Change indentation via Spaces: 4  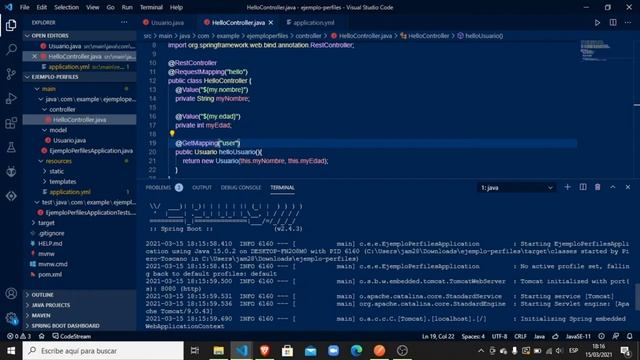click(x=473, y=336)
